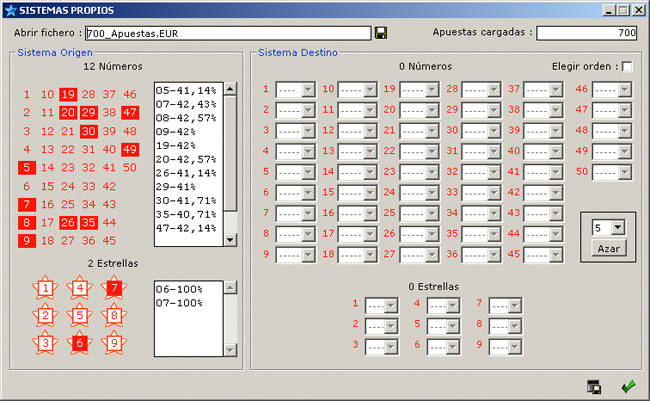The height and width of the screenshot is (401, 650).
Task: Open the dropdown for destination number 37
Action: pyautogui.click(x=556, y=90)
